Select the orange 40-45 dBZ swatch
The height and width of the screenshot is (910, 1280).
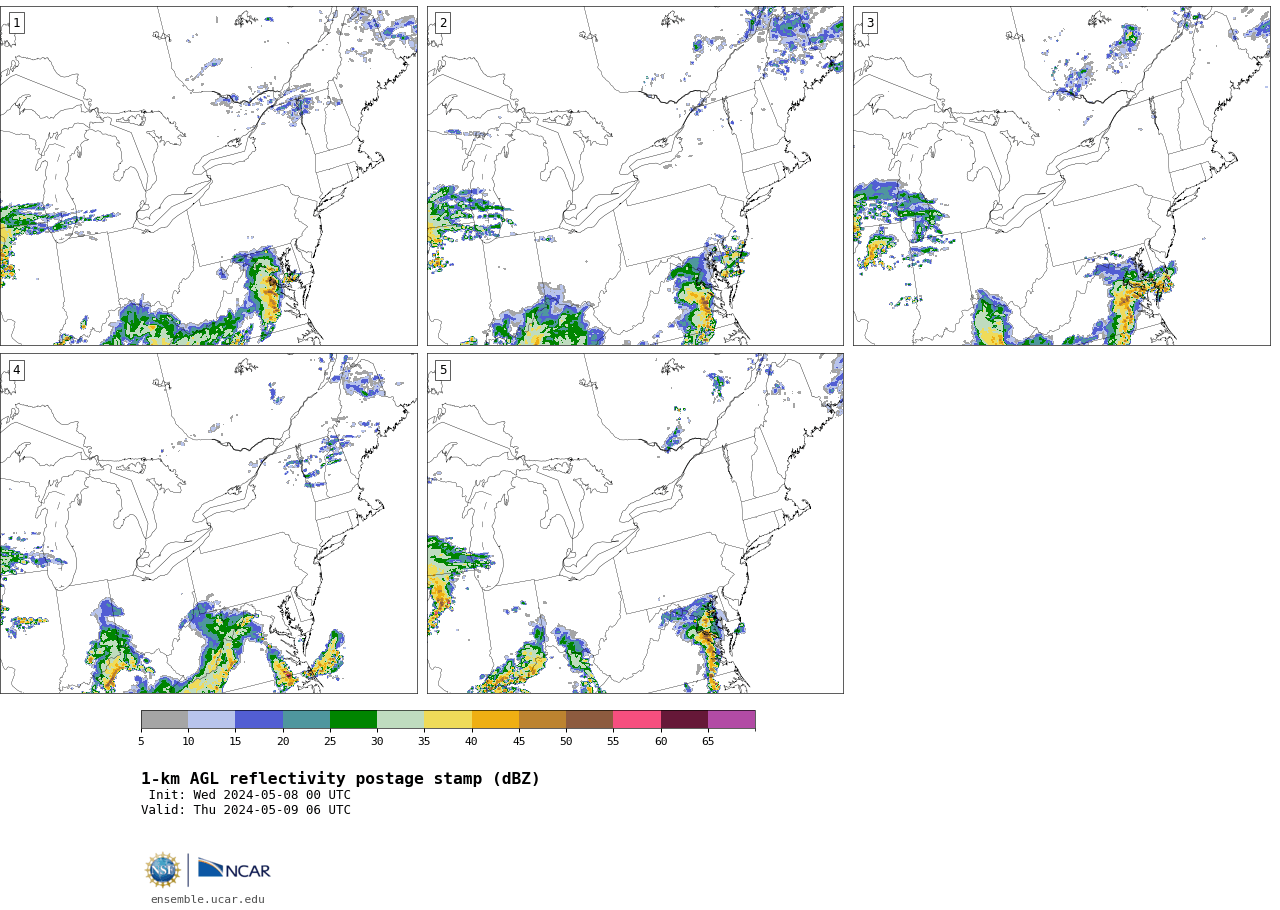(x=495, y=720)
